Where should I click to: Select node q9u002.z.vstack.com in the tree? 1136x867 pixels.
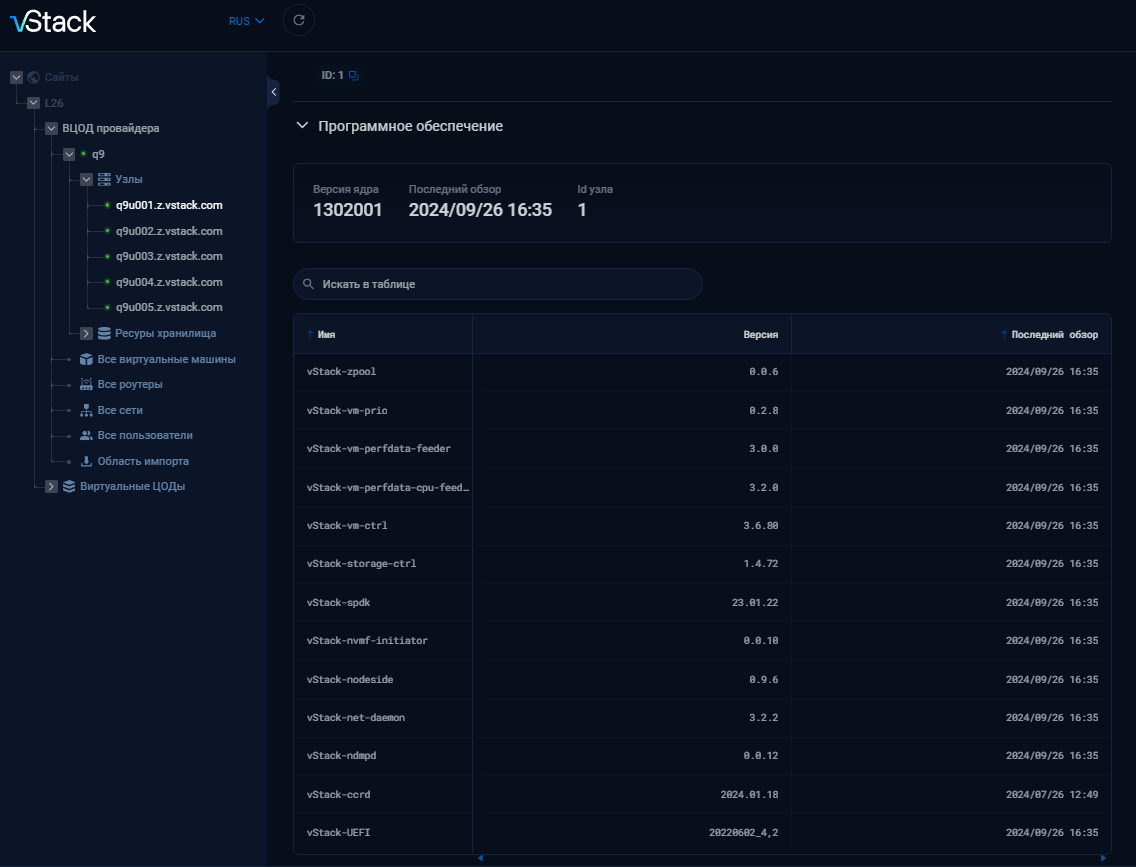(169, 231)
